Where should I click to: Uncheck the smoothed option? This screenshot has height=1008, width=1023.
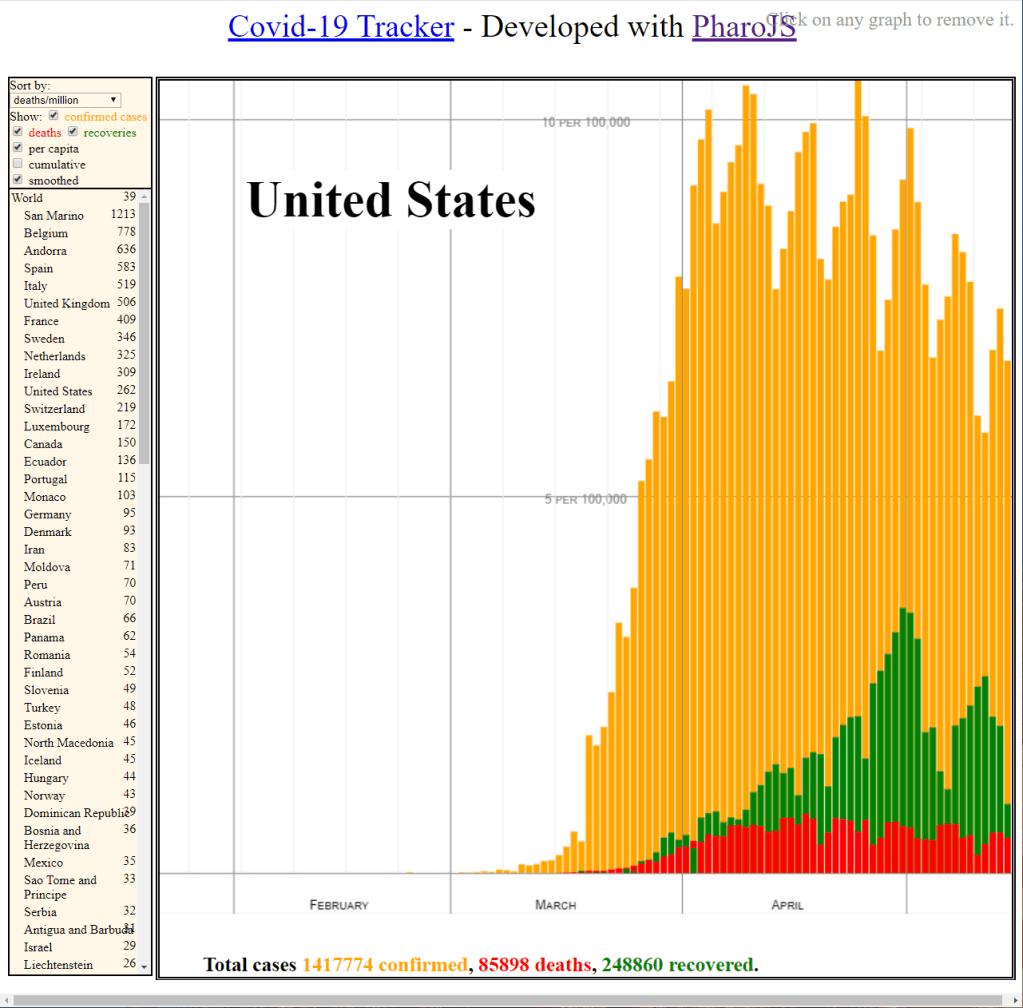[17, 180]
